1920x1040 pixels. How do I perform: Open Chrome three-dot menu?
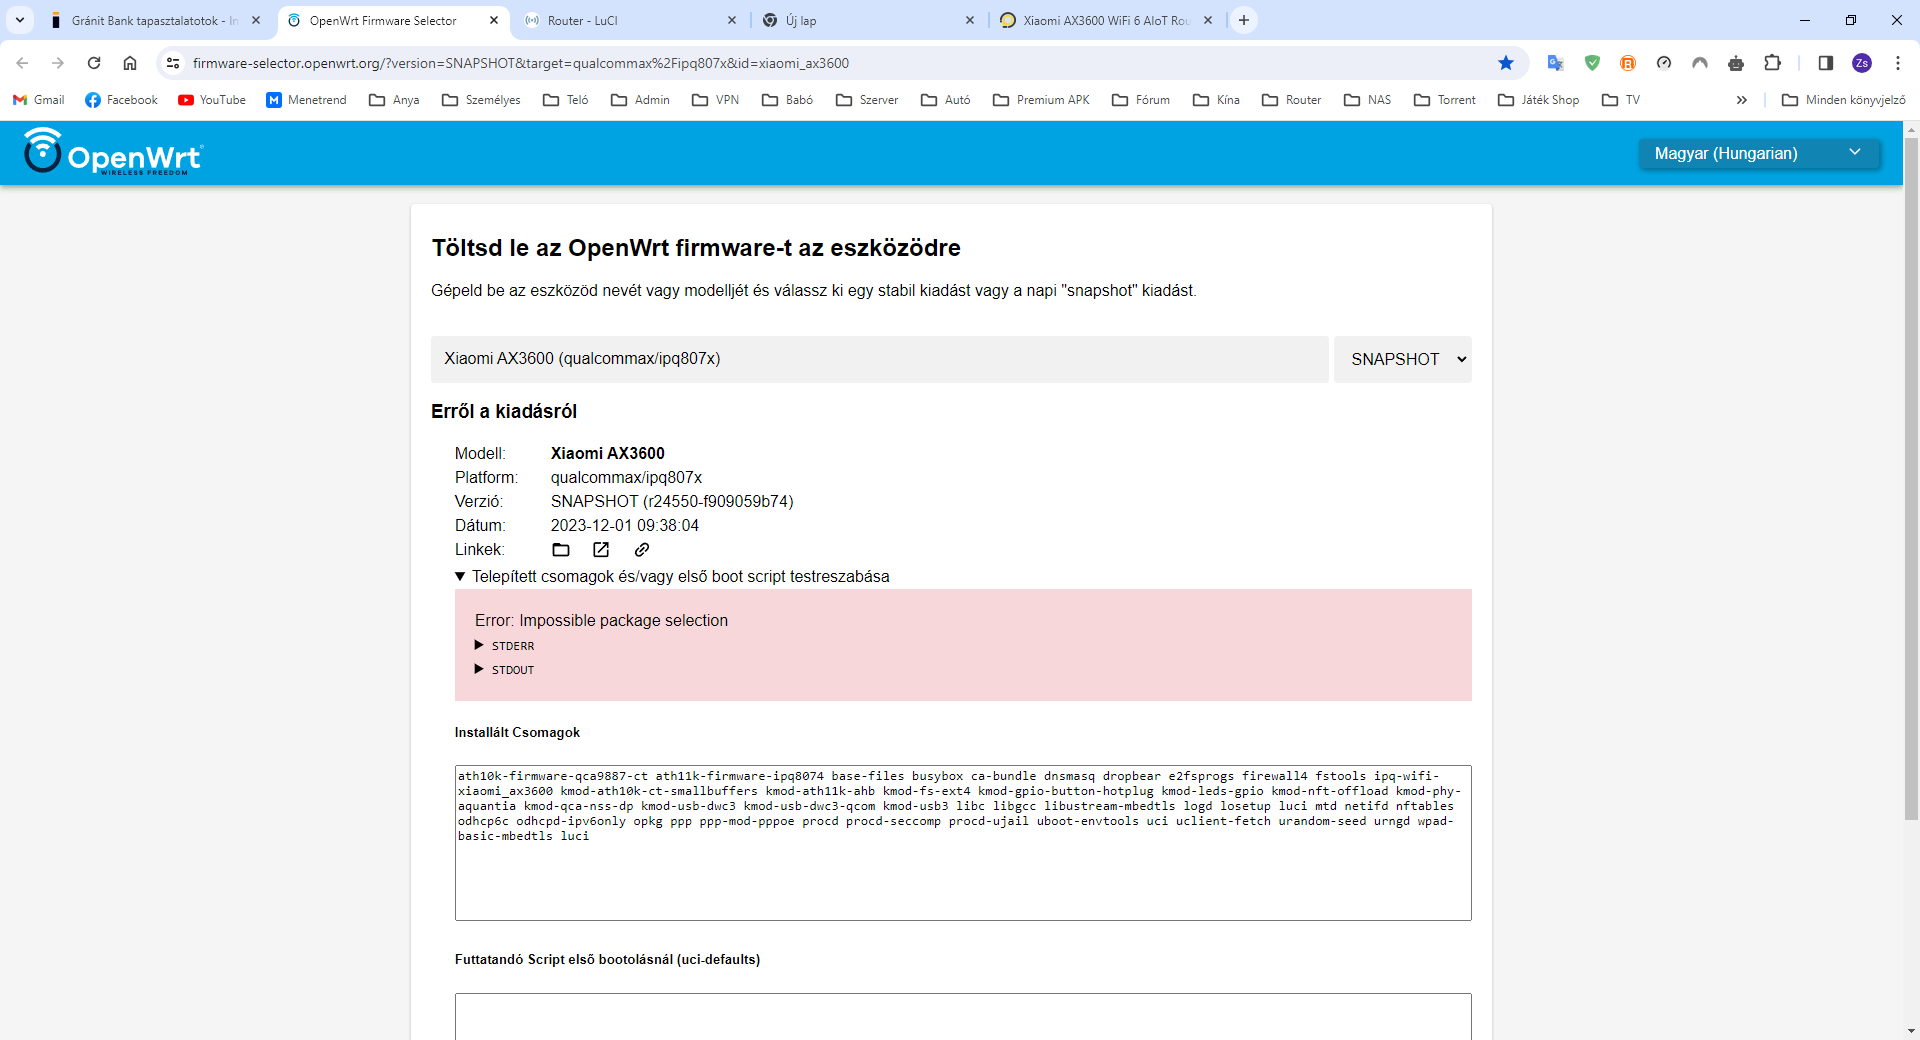[1898, 63]
